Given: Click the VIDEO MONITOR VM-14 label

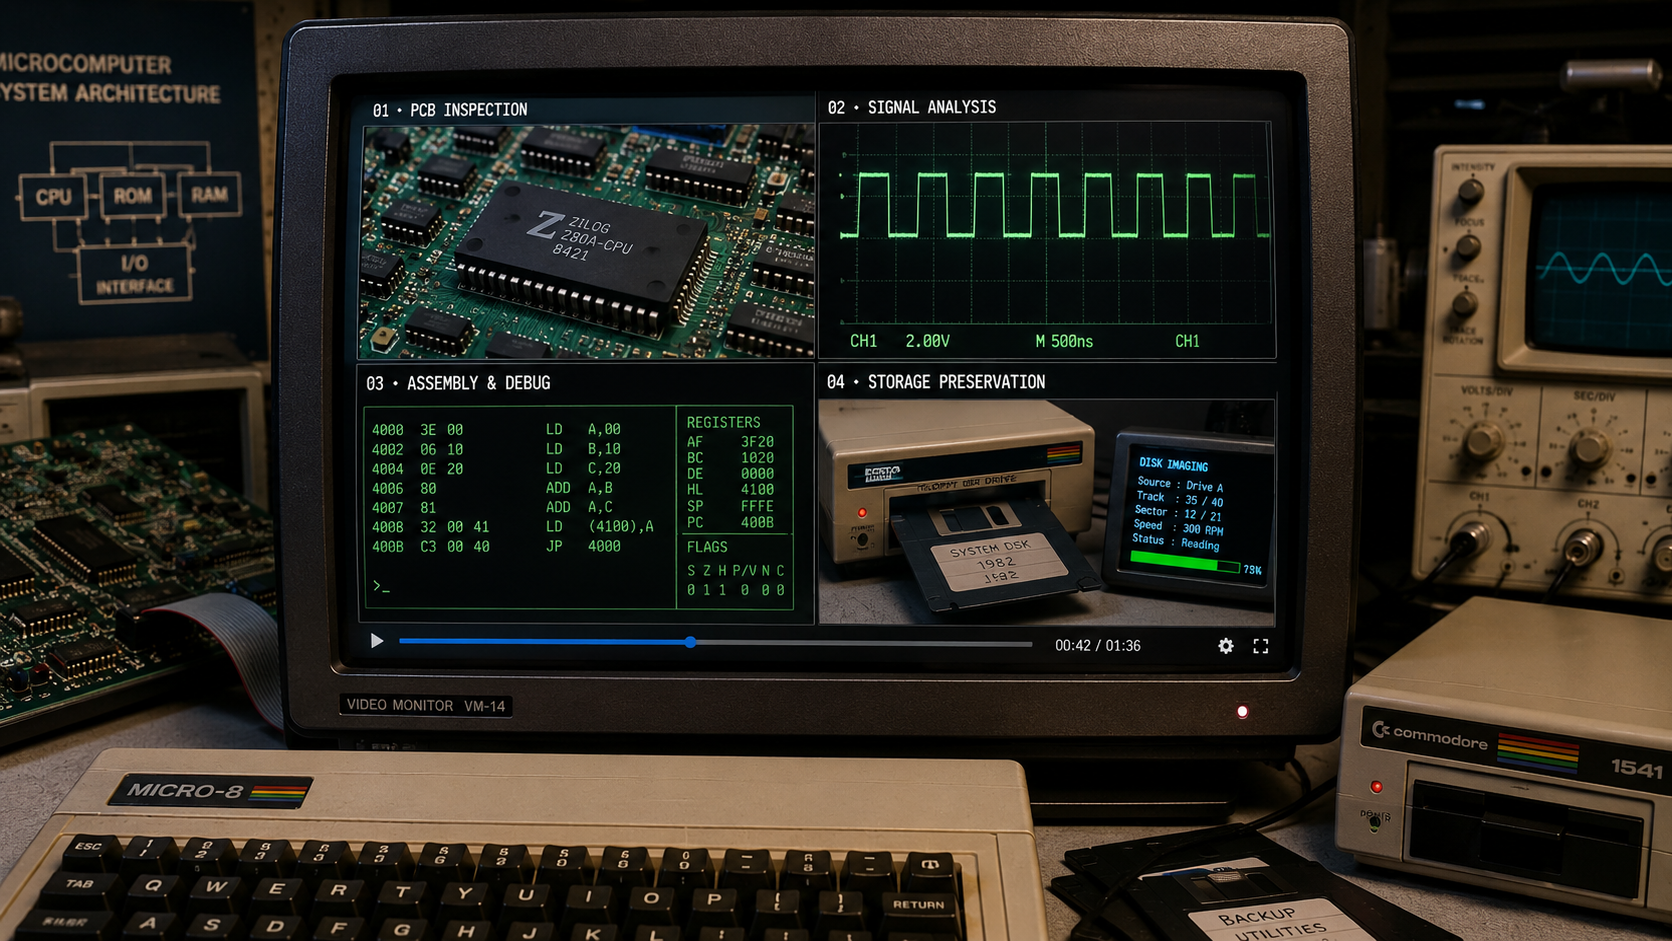Looking at the screenshot, I should point(426,705).
